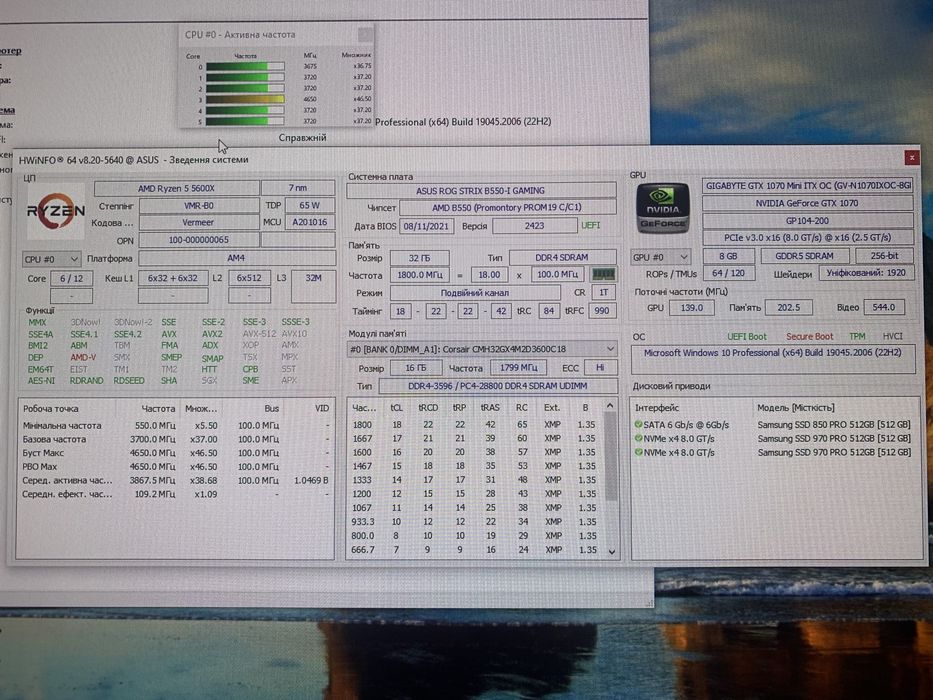Click Core 0 frequency bar at 3675 MHz
Image resolution: width=933 pixels, height=700 pixels.
[x=245, y=66]
